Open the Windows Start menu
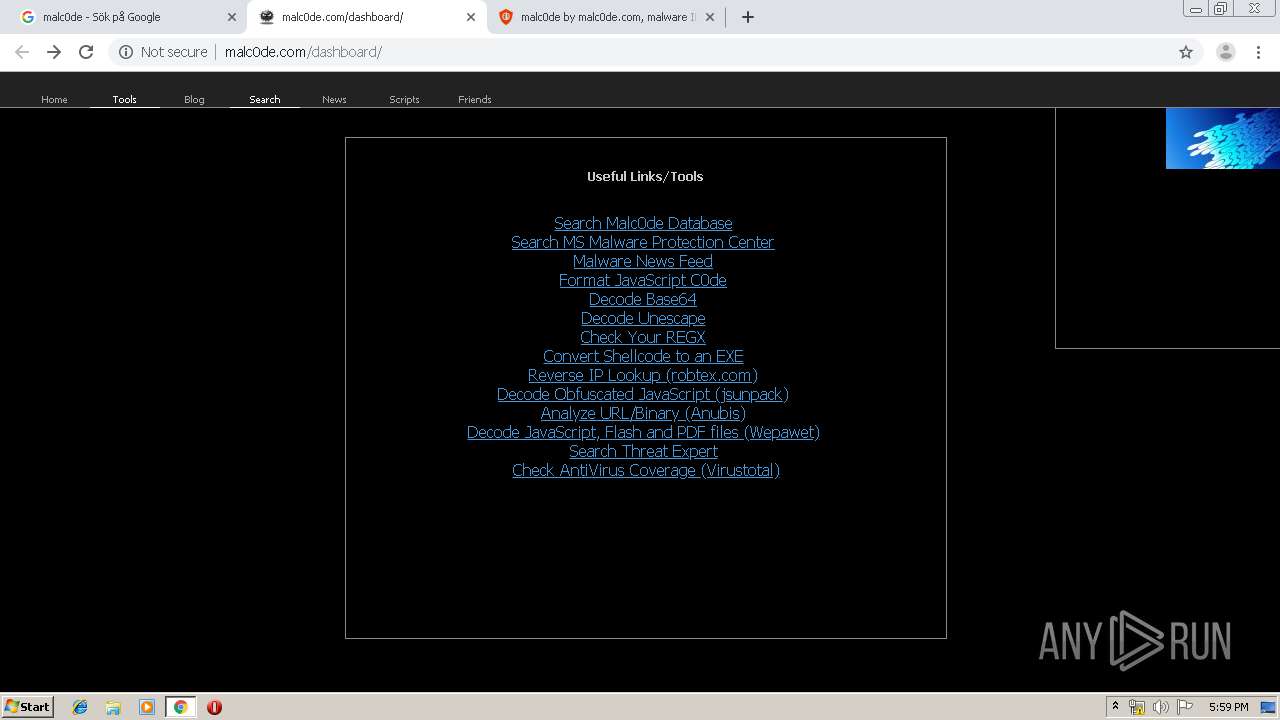1280x720 pixels. 28,706
